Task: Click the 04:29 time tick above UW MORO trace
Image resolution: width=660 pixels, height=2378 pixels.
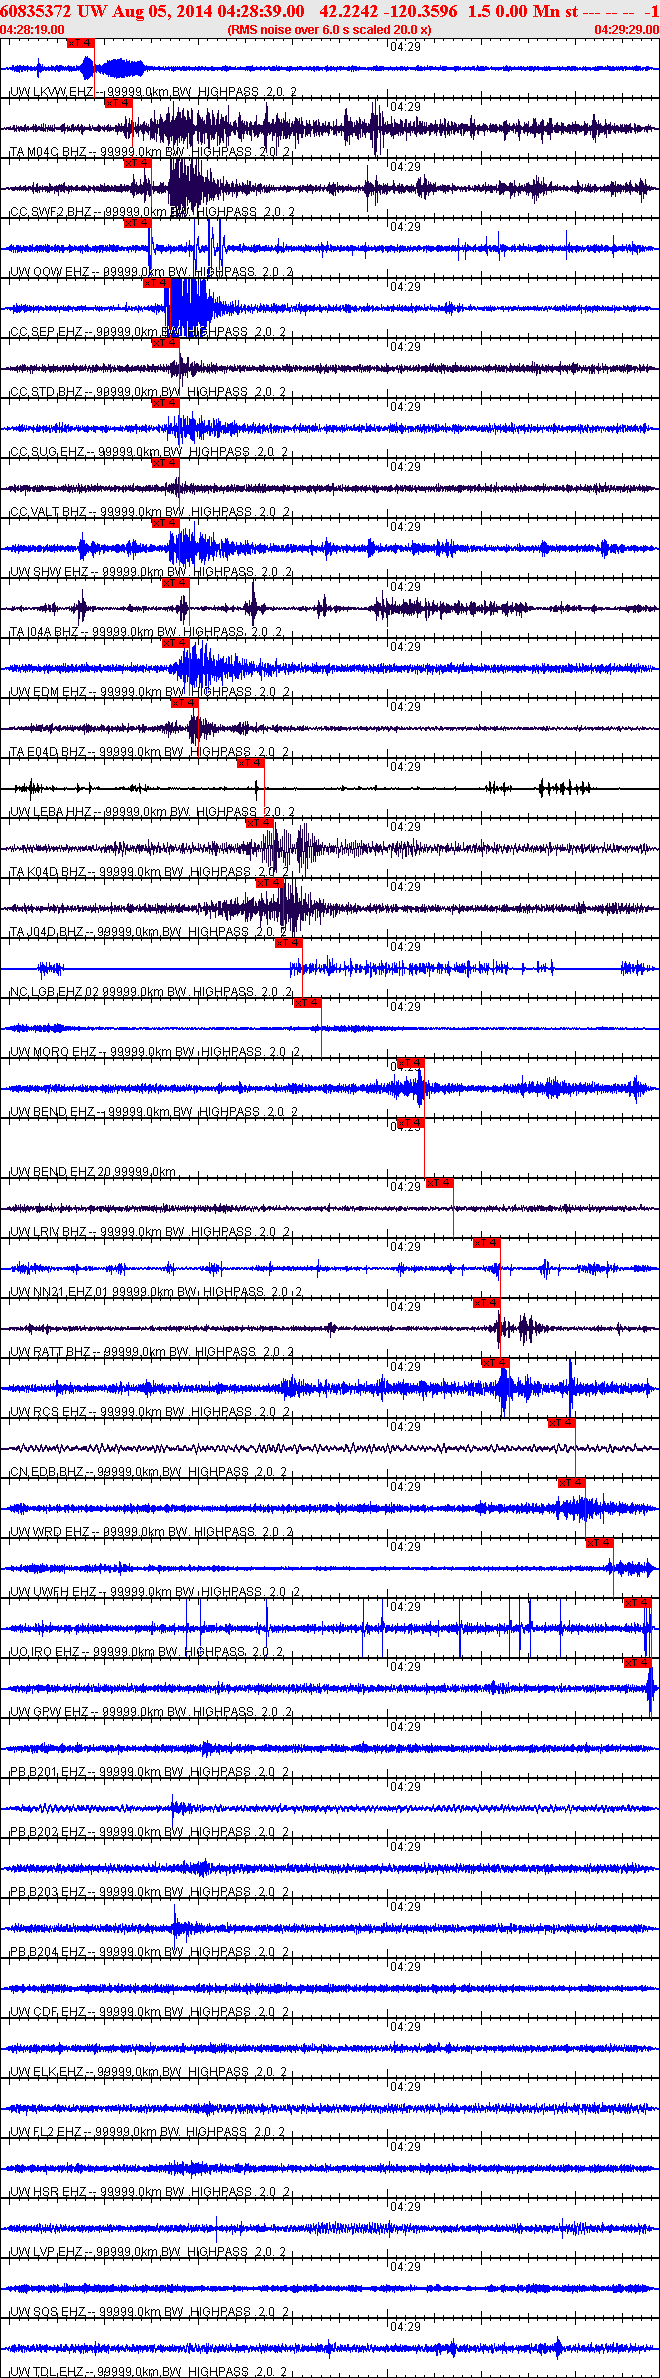Action: point(405,1007)
